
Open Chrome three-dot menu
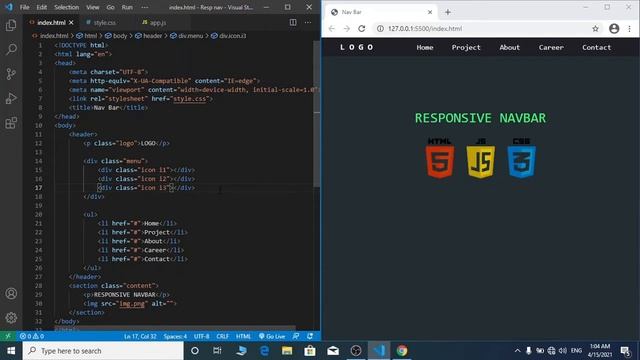629,29
